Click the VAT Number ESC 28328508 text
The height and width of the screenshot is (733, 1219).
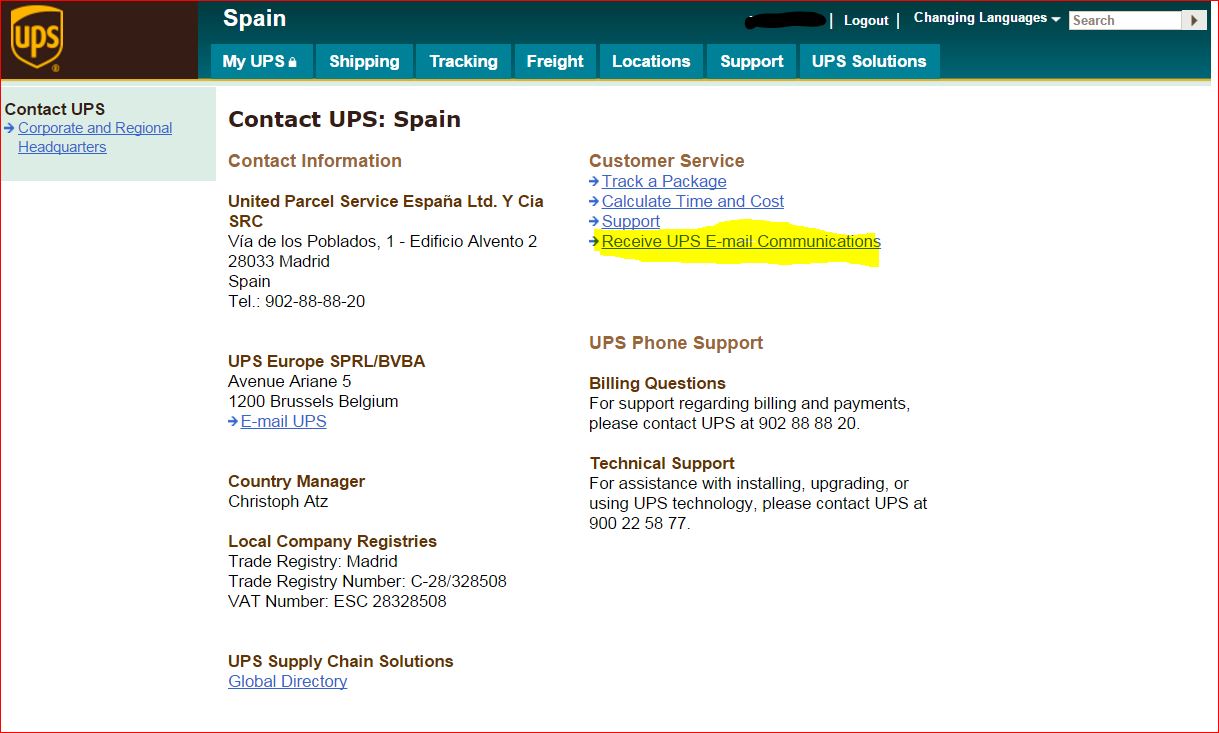337,601
